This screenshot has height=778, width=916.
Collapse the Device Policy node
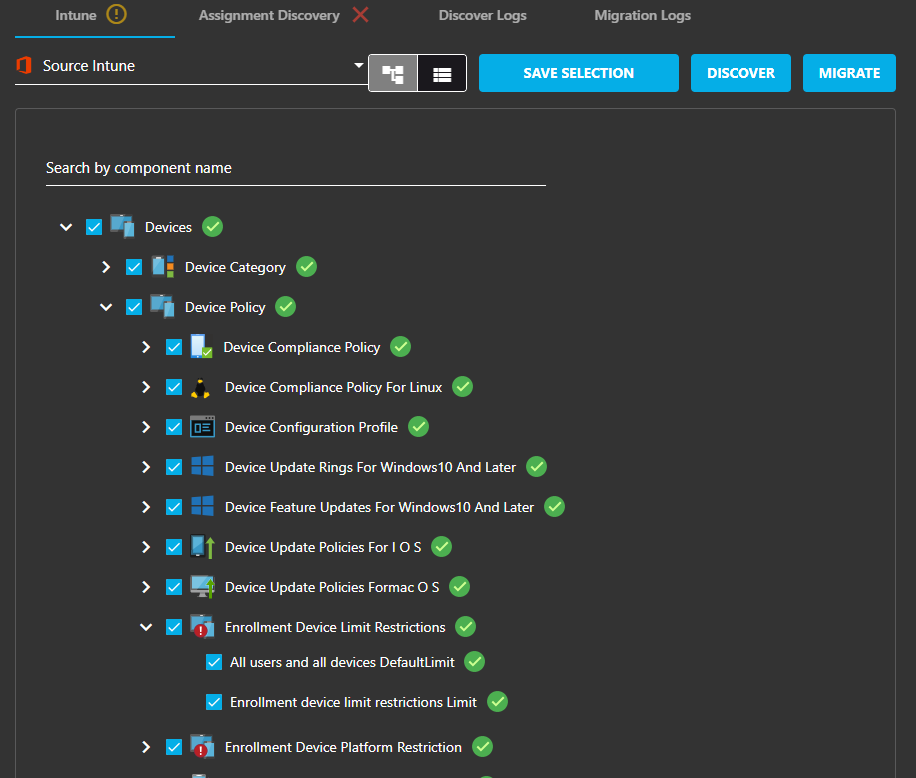click(106, 307)
